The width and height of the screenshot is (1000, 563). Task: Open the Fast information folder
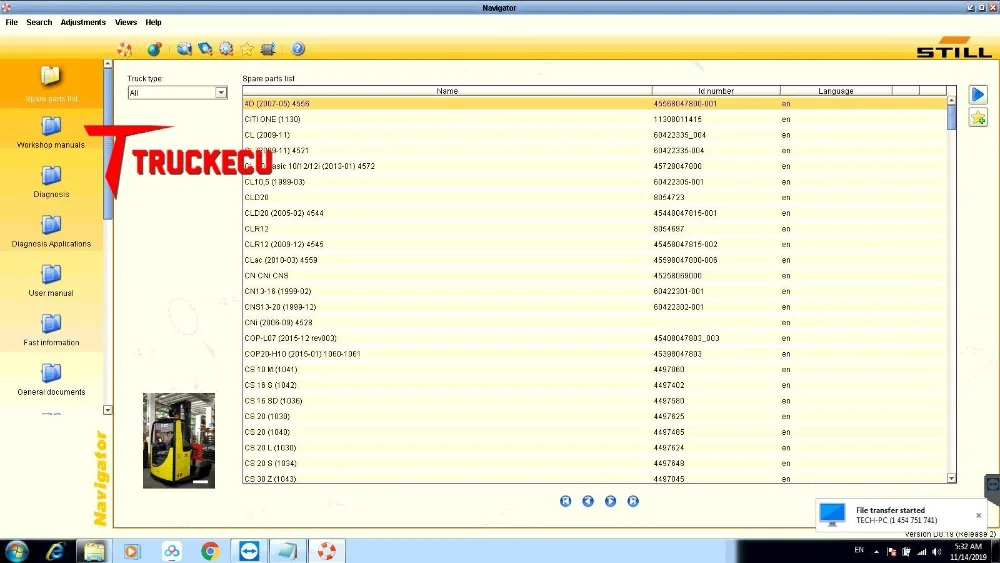click(51, 330)
